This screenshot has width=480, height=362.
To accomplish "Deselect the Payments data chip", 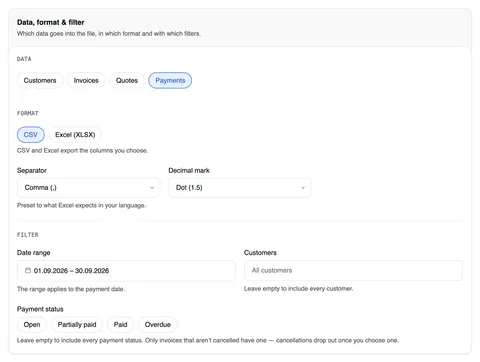I will tap(170, 80).
